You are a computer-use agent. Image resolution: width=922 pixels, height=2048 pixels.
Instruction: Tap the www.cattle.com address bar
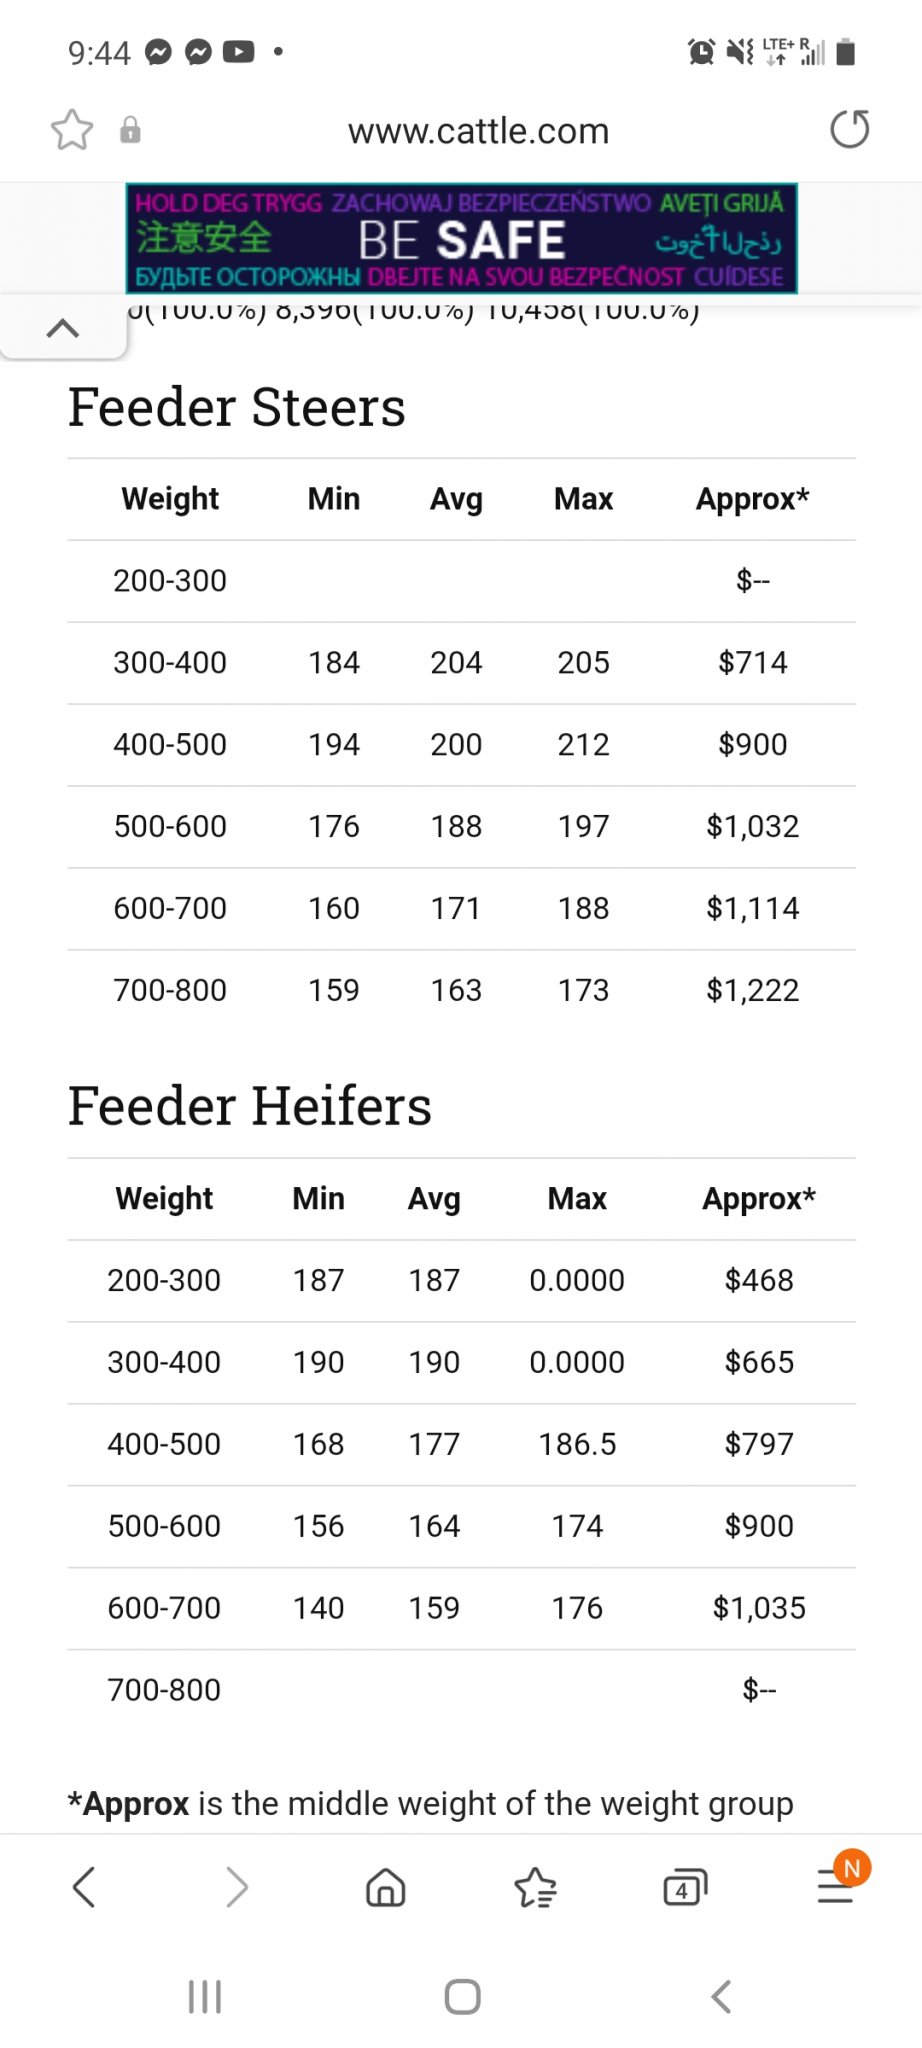click(478, 131)
